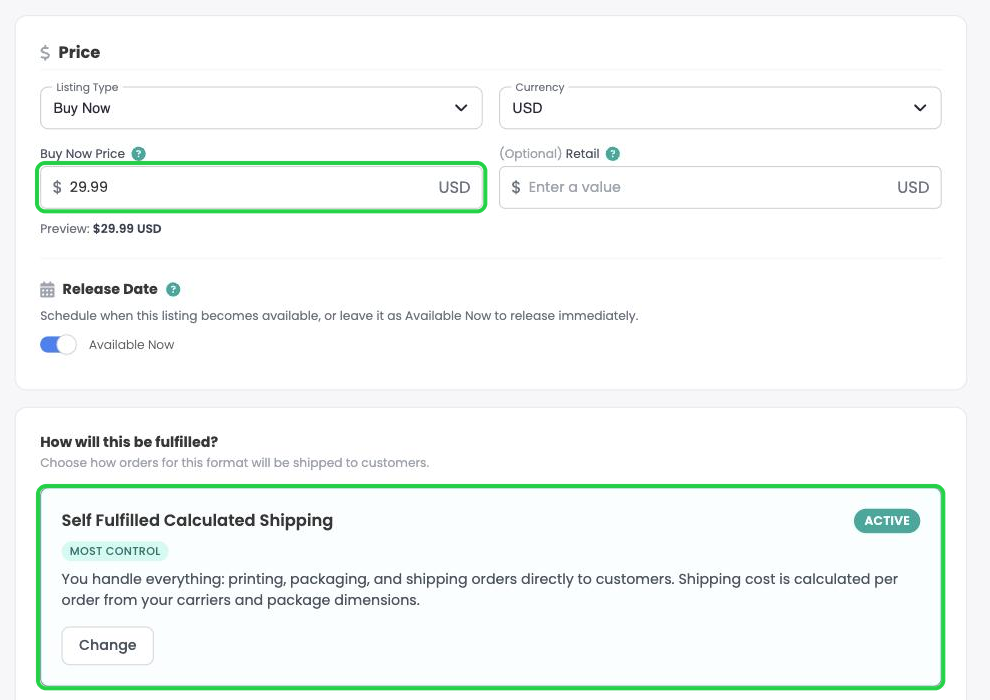Image resolution: width=990 pixels, height=700 pixels.
Task: Open help icon next to Buy Now Price
Action: (138, 153)
